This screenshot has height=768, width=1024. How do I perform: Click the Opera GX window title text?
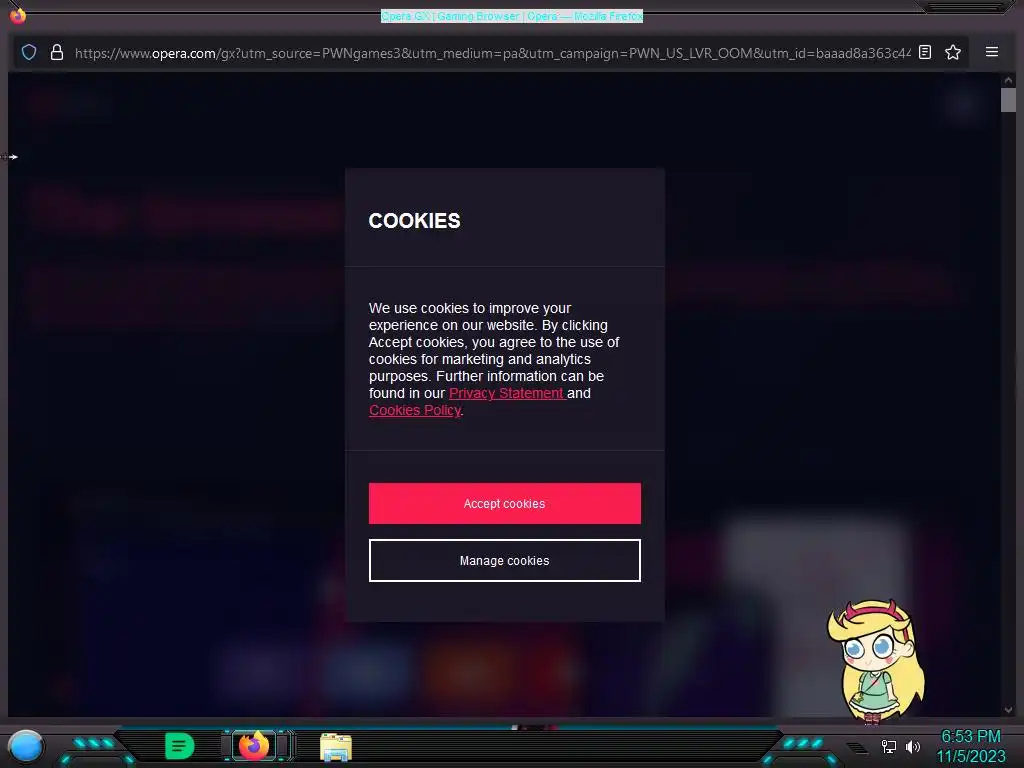point(511,16)
